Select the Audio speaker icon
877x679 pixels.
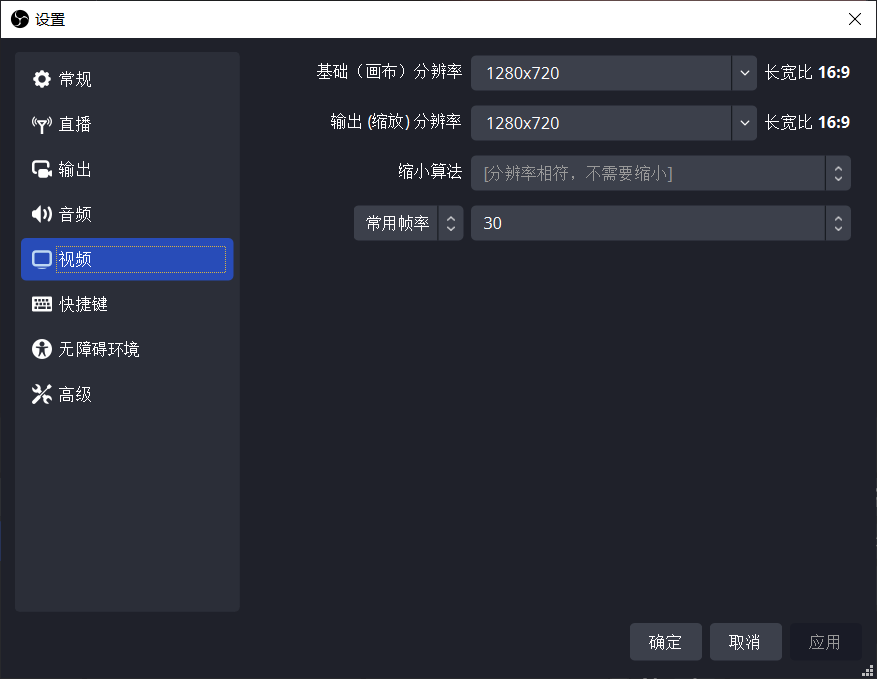(41, 213)
